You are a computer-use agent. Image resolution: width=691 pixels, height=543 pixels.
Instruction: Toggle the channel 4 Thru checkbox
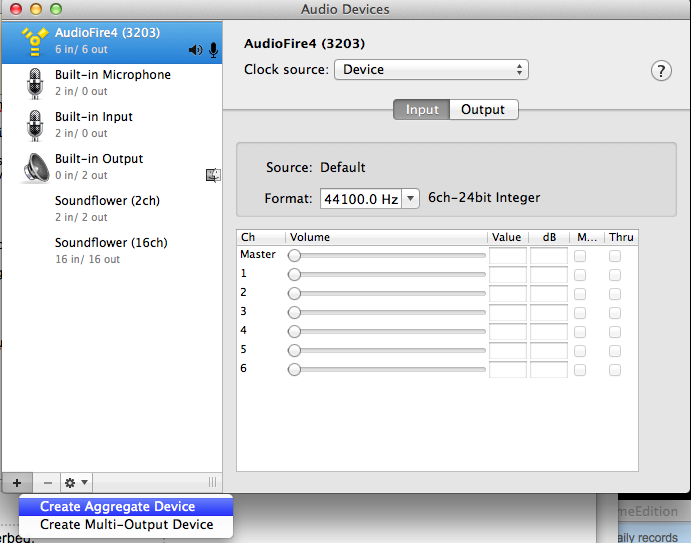click(615, 332)
